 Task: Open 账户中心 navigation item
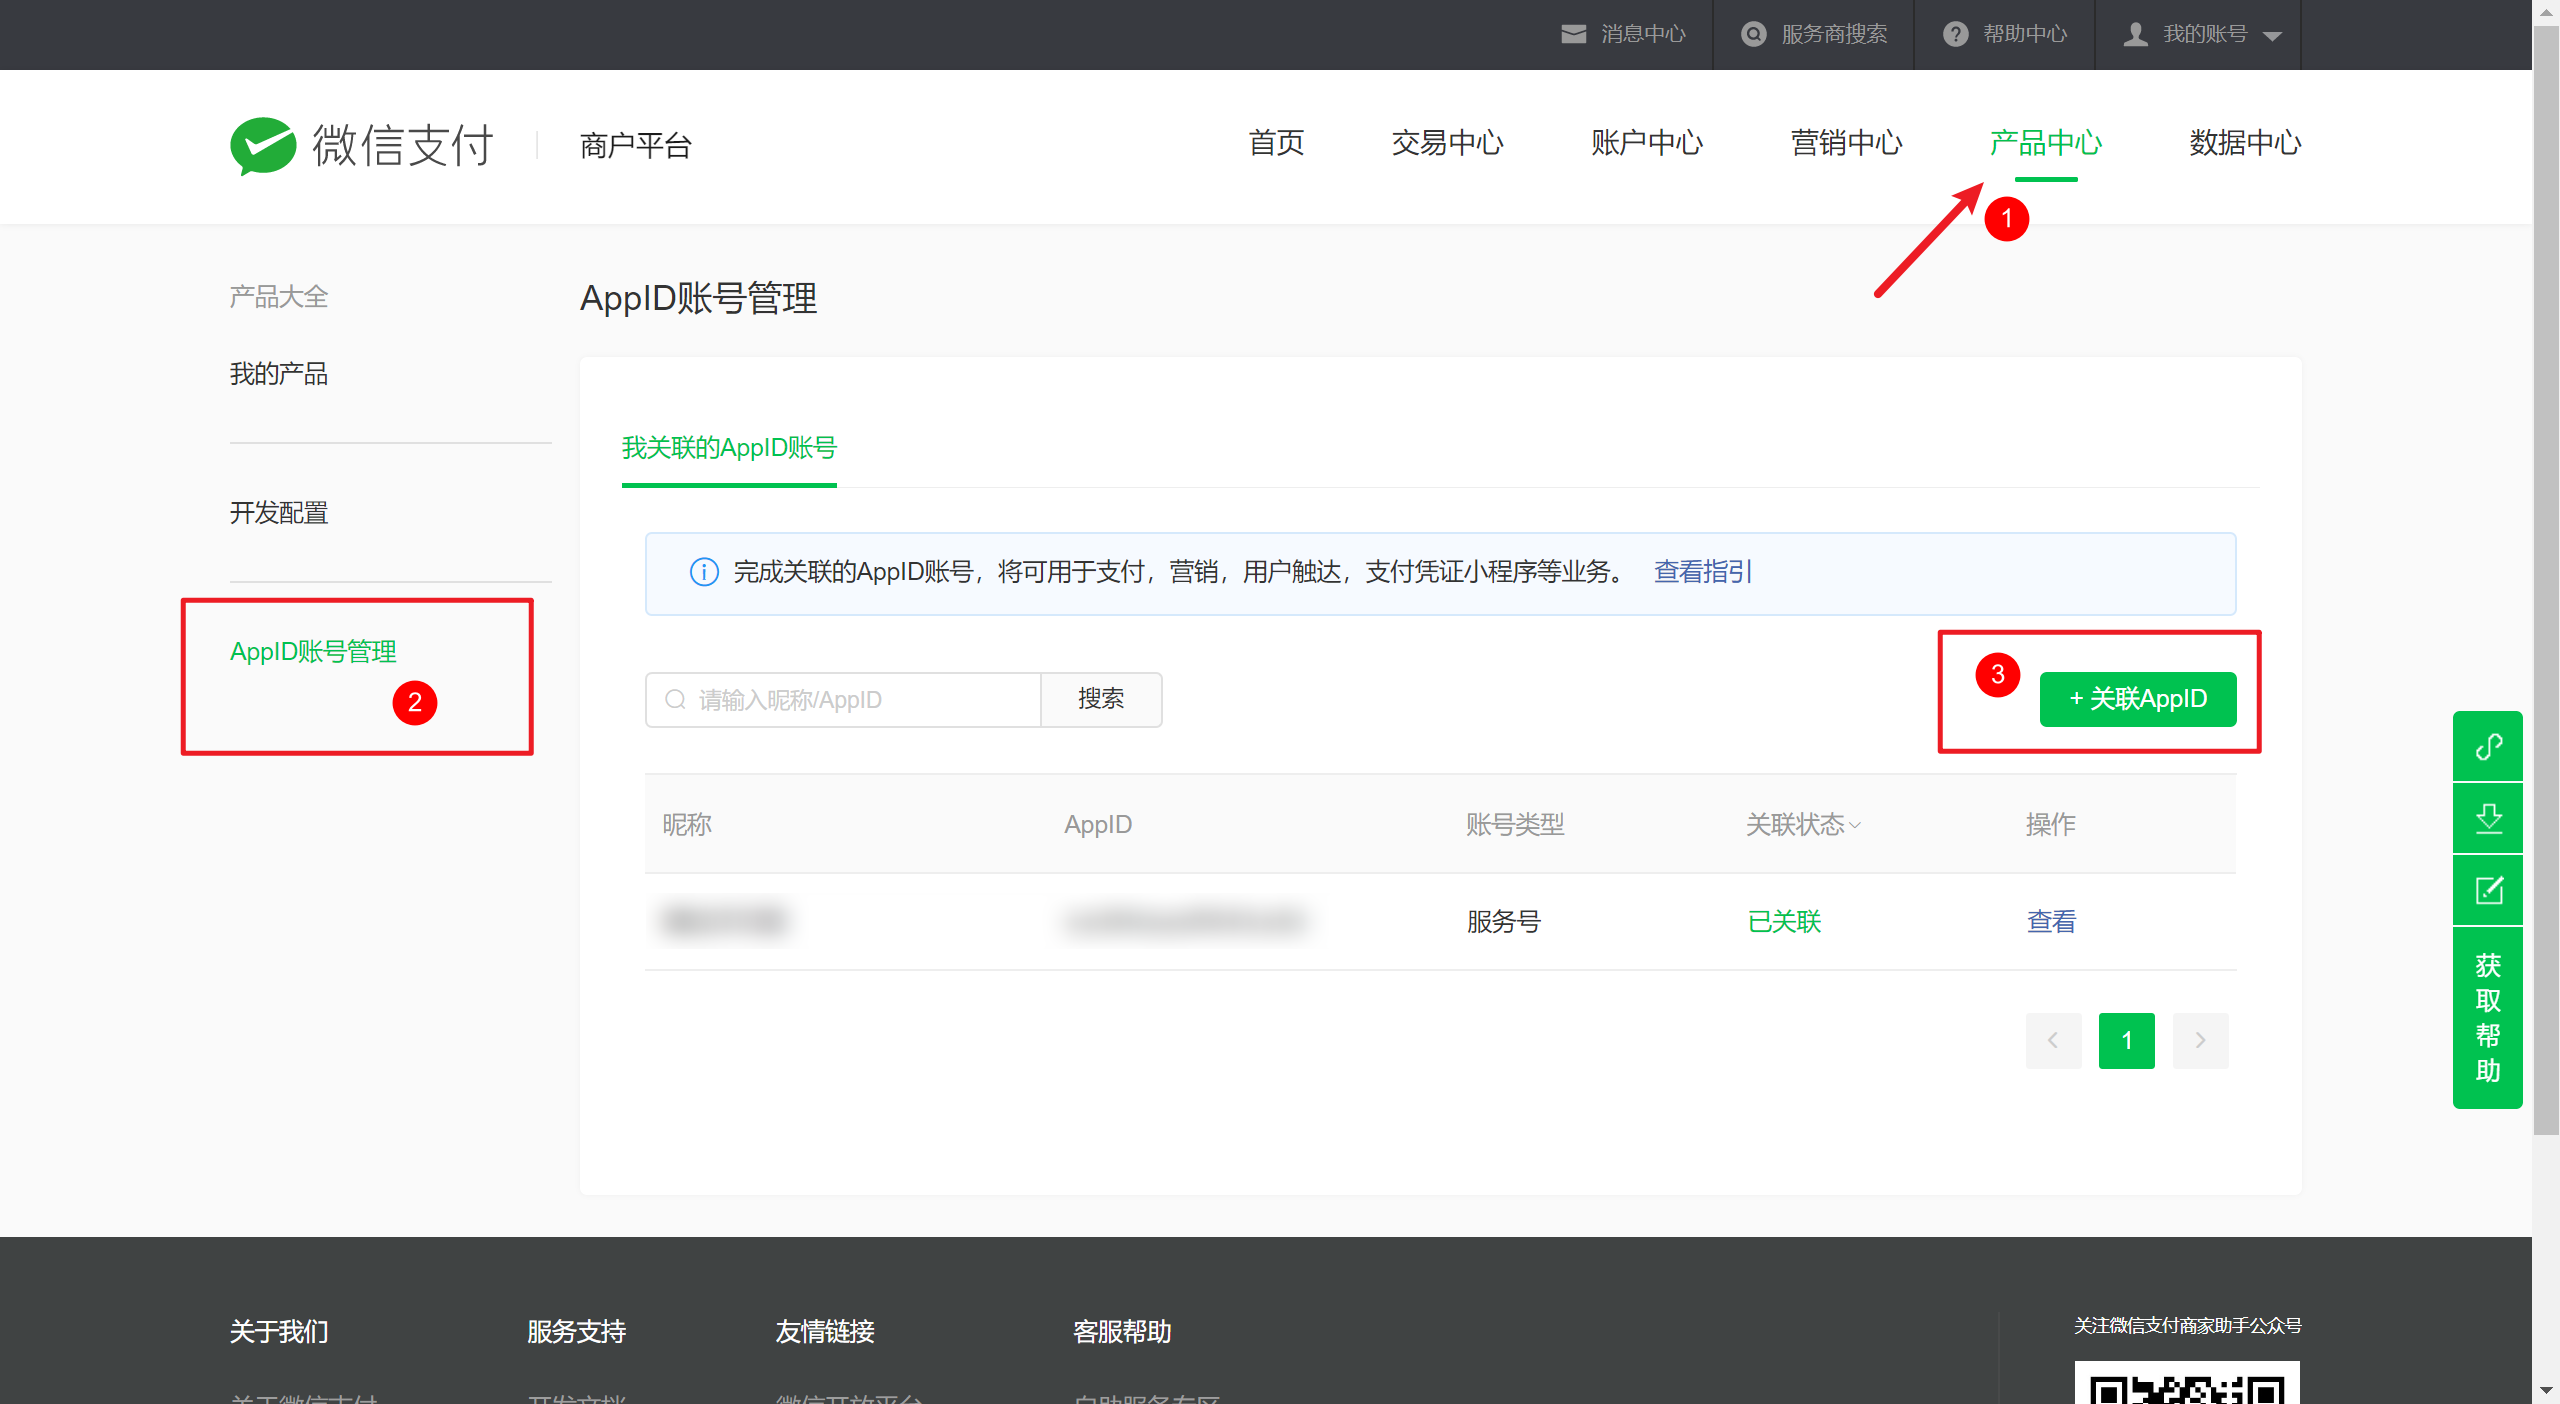pyautogui.click(x=1647, y=143)
